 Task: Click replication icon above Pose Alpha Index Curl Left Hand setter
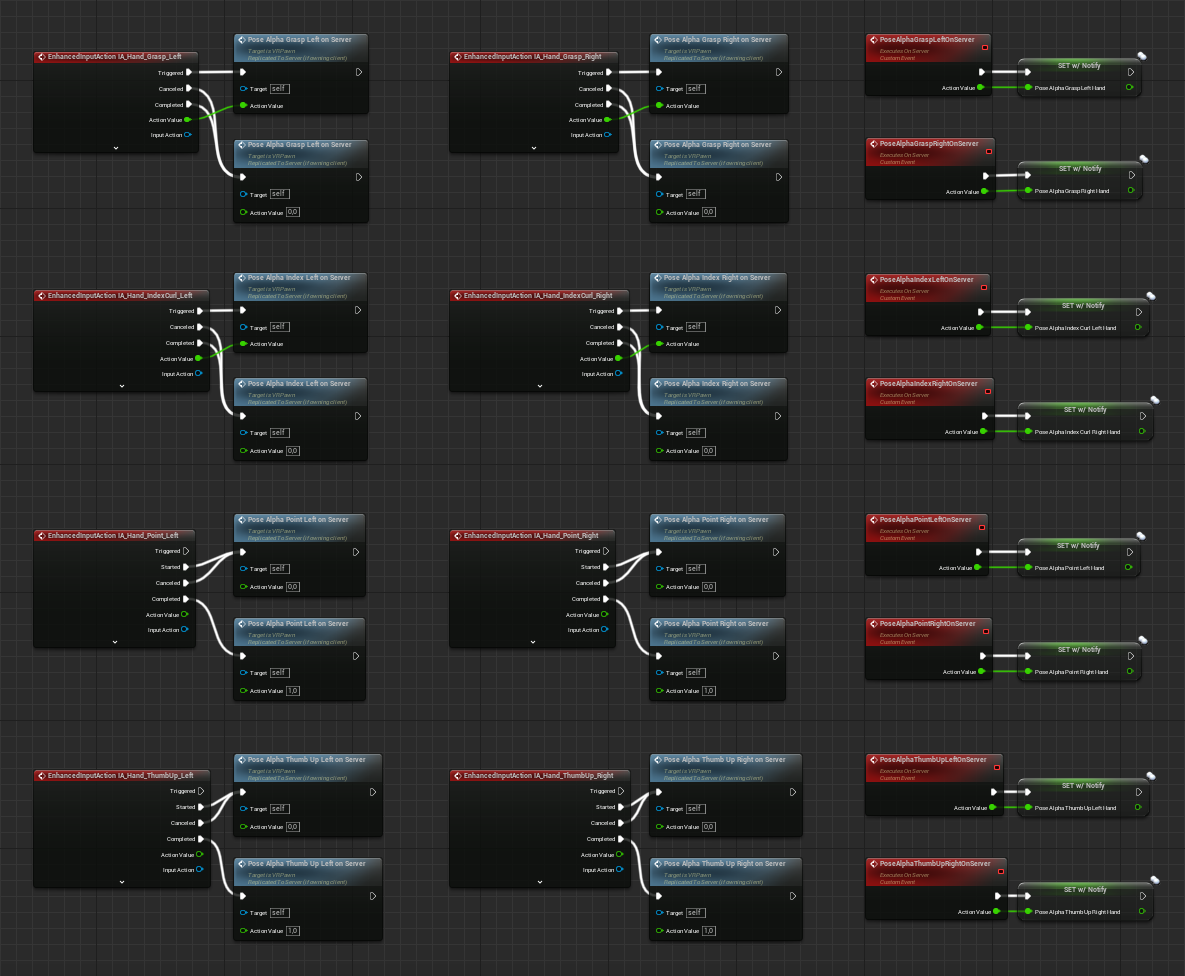tap(1151, 296)
